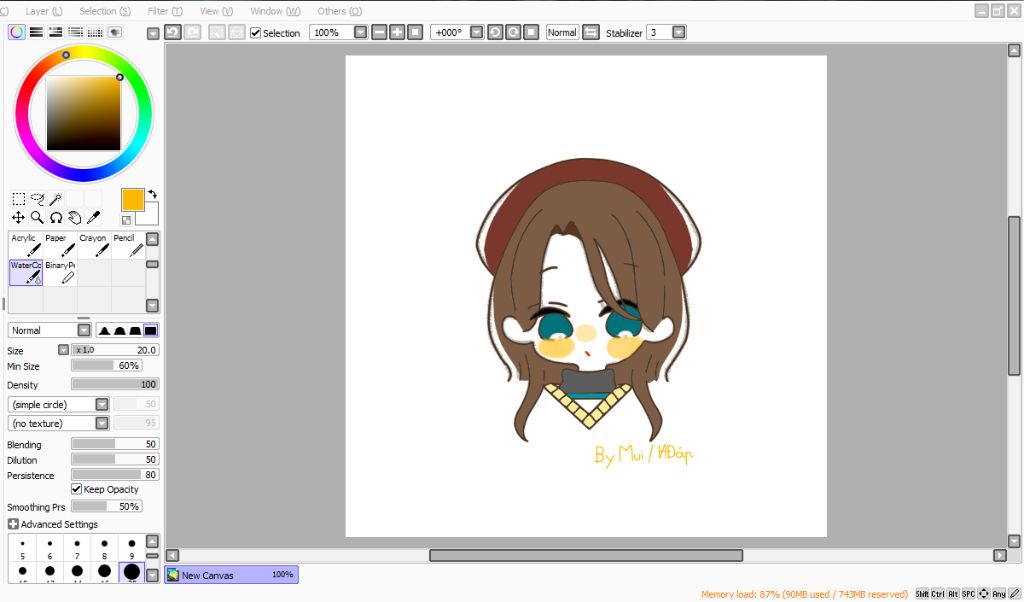Pick brush size 9 preset
Screen dimensions: 1024x602
point(131,548)
